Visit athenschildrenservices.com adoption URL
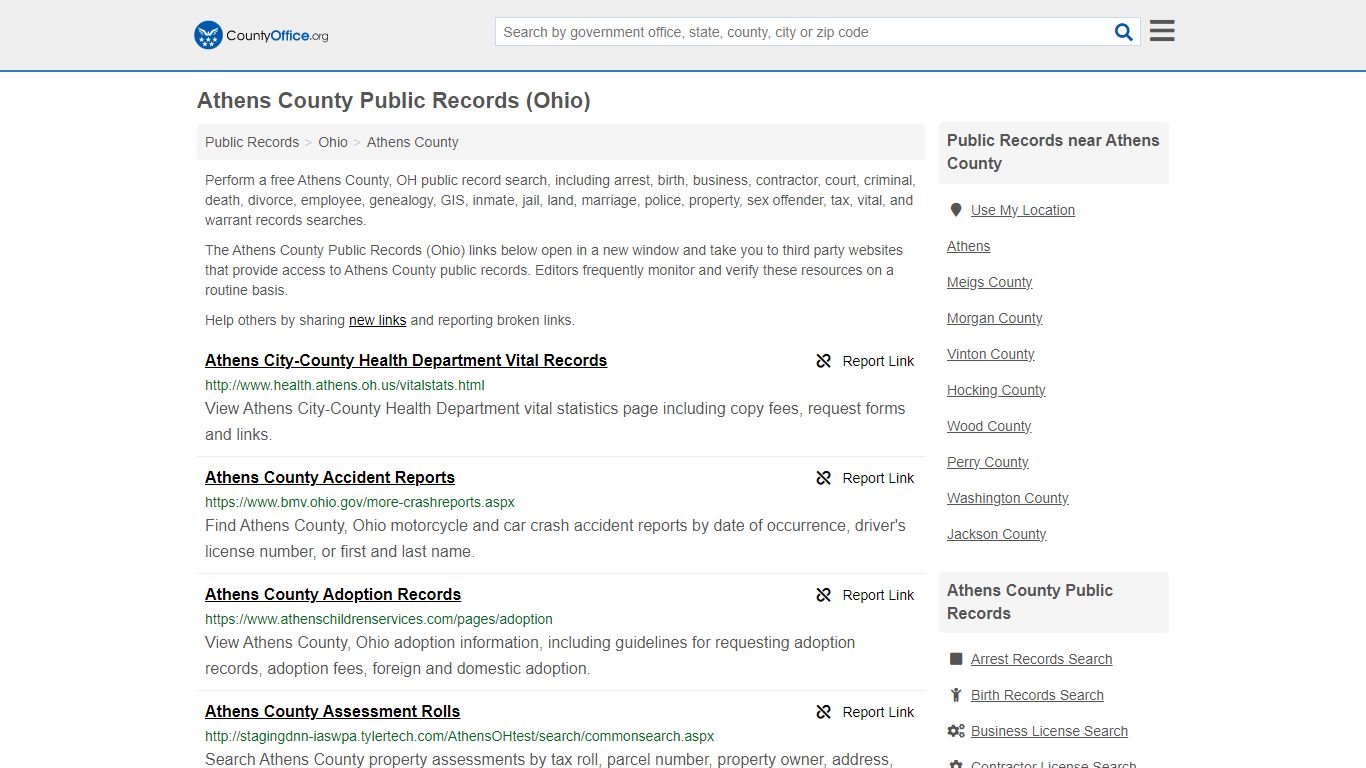Screen dimensions: 1366x768 coord(379,619)
